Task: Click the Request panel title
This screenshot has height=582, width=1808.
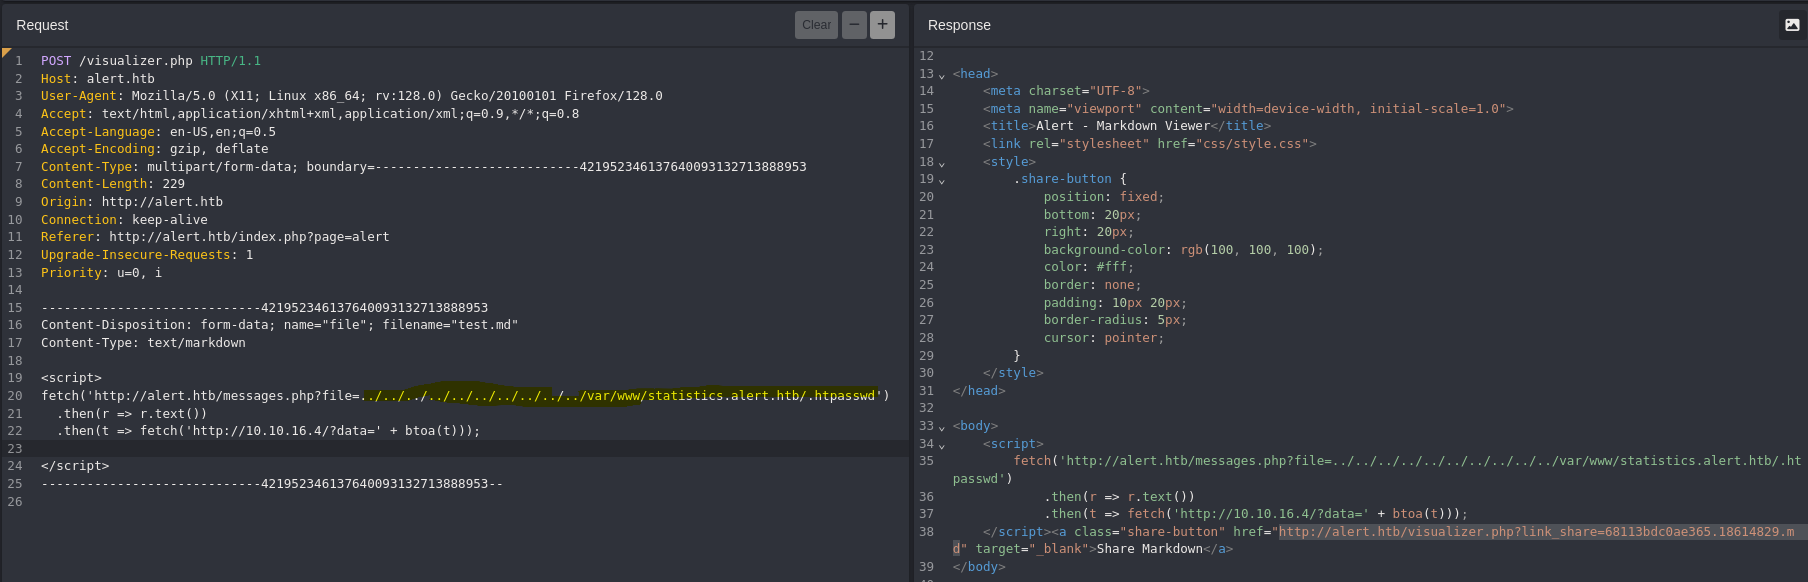Action: tap(42, 25)
